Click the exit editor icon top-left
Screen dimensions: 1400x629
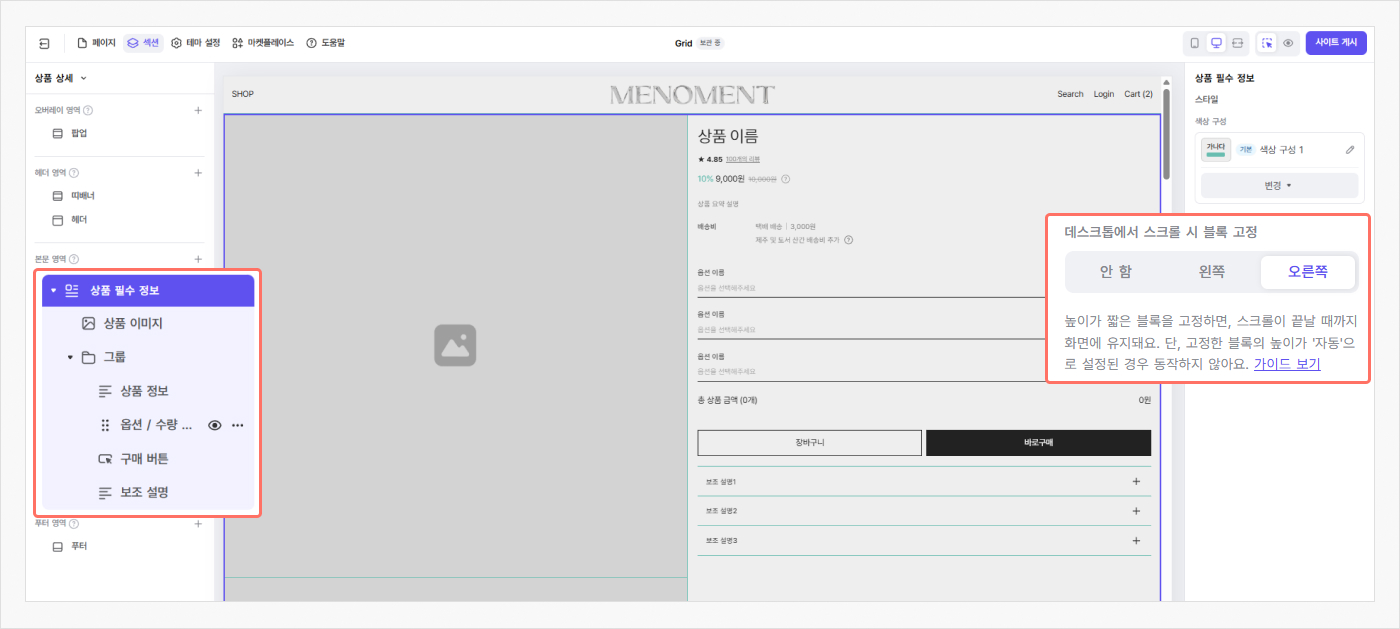coord(43,43)
